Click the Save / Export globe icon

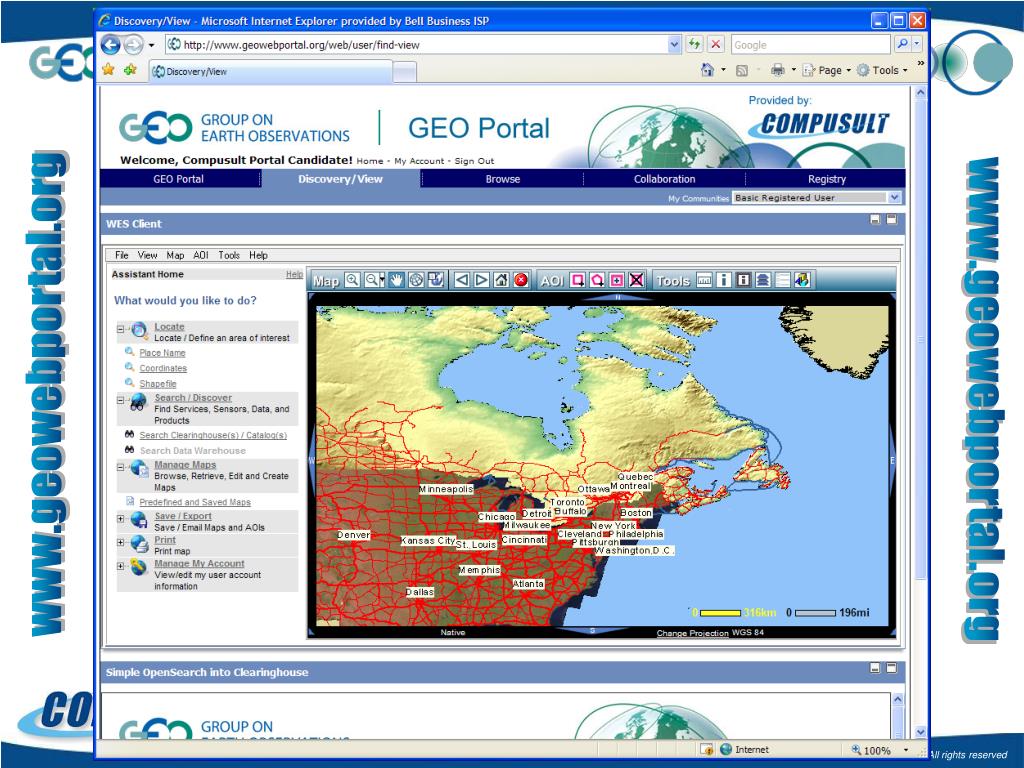click(x=138, y=520)
